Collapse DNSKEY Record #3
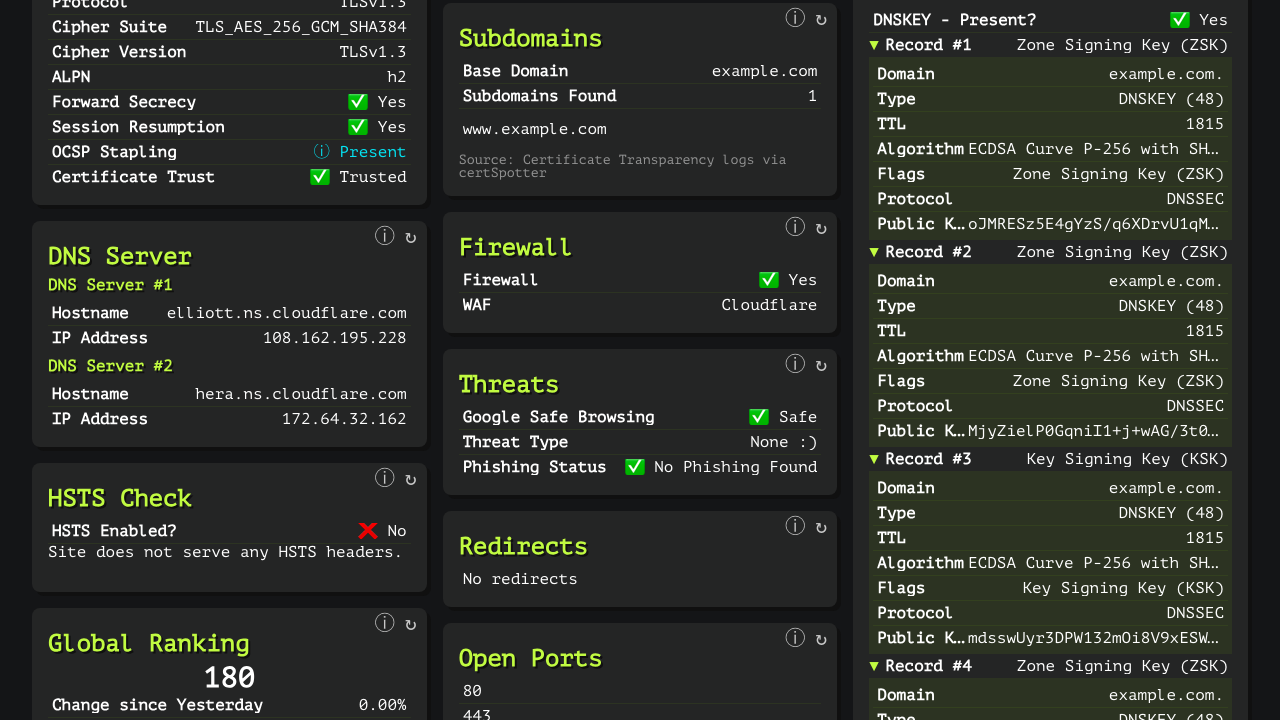 pos(874,459)
